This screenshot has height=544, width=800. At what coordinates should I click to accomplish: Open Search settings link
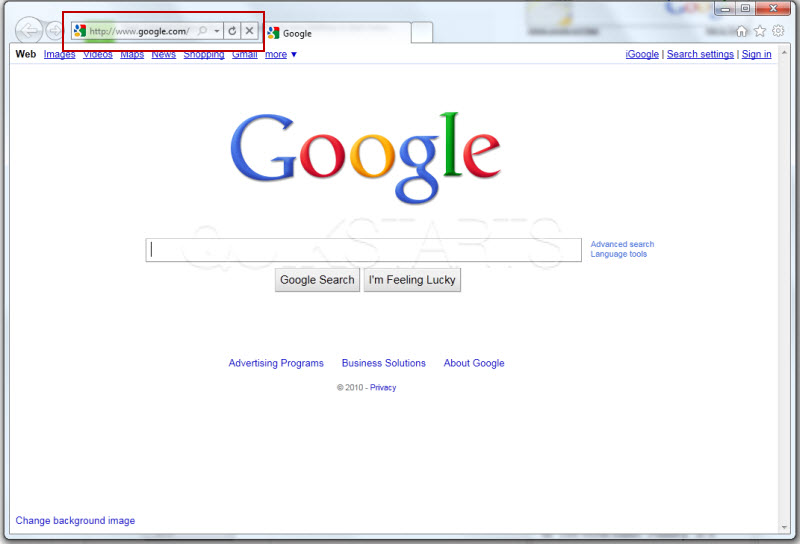[x=700, y=54]
